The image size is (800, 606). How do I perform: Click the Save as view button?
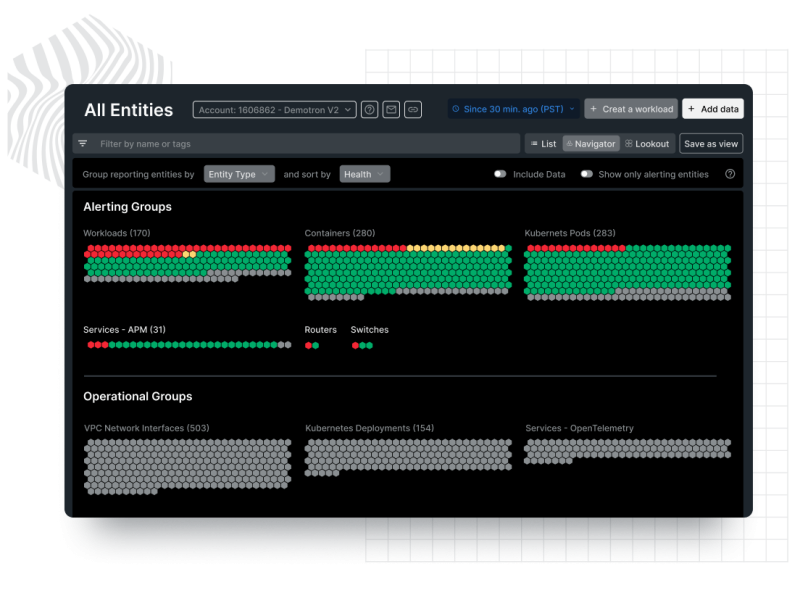click(x=710, y=143)
